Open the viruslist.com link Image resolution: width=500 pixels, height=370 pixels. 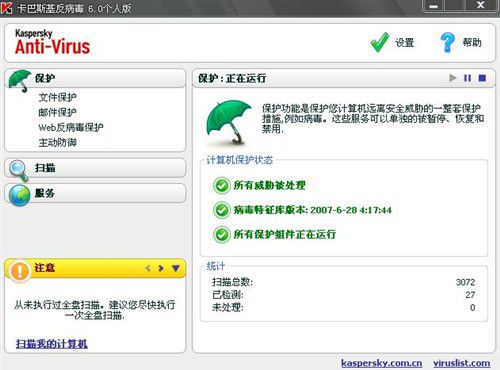click(x=462, y=363)
